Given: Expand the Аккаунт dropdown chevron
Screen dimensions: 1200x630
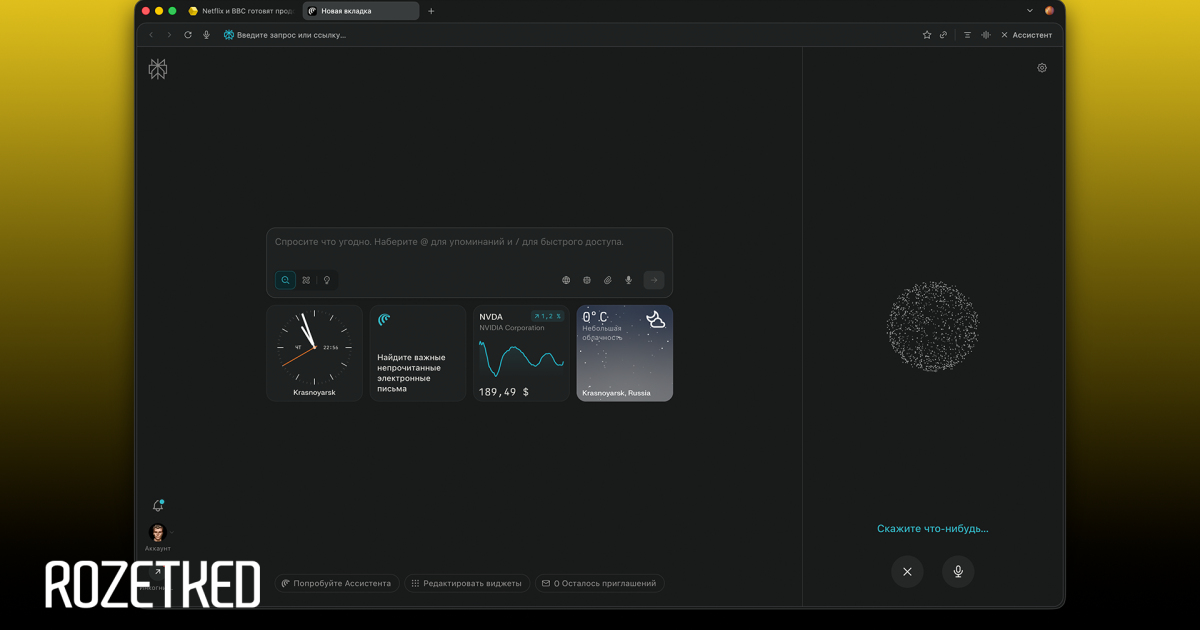Looking at the screenshot, I should pyautogui.click(x=172, y=533).
